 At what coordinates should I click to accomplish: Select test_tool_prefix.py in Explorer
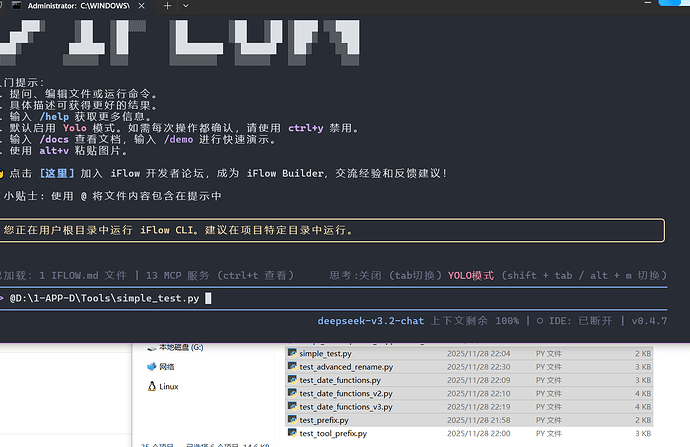coord(469,433)
